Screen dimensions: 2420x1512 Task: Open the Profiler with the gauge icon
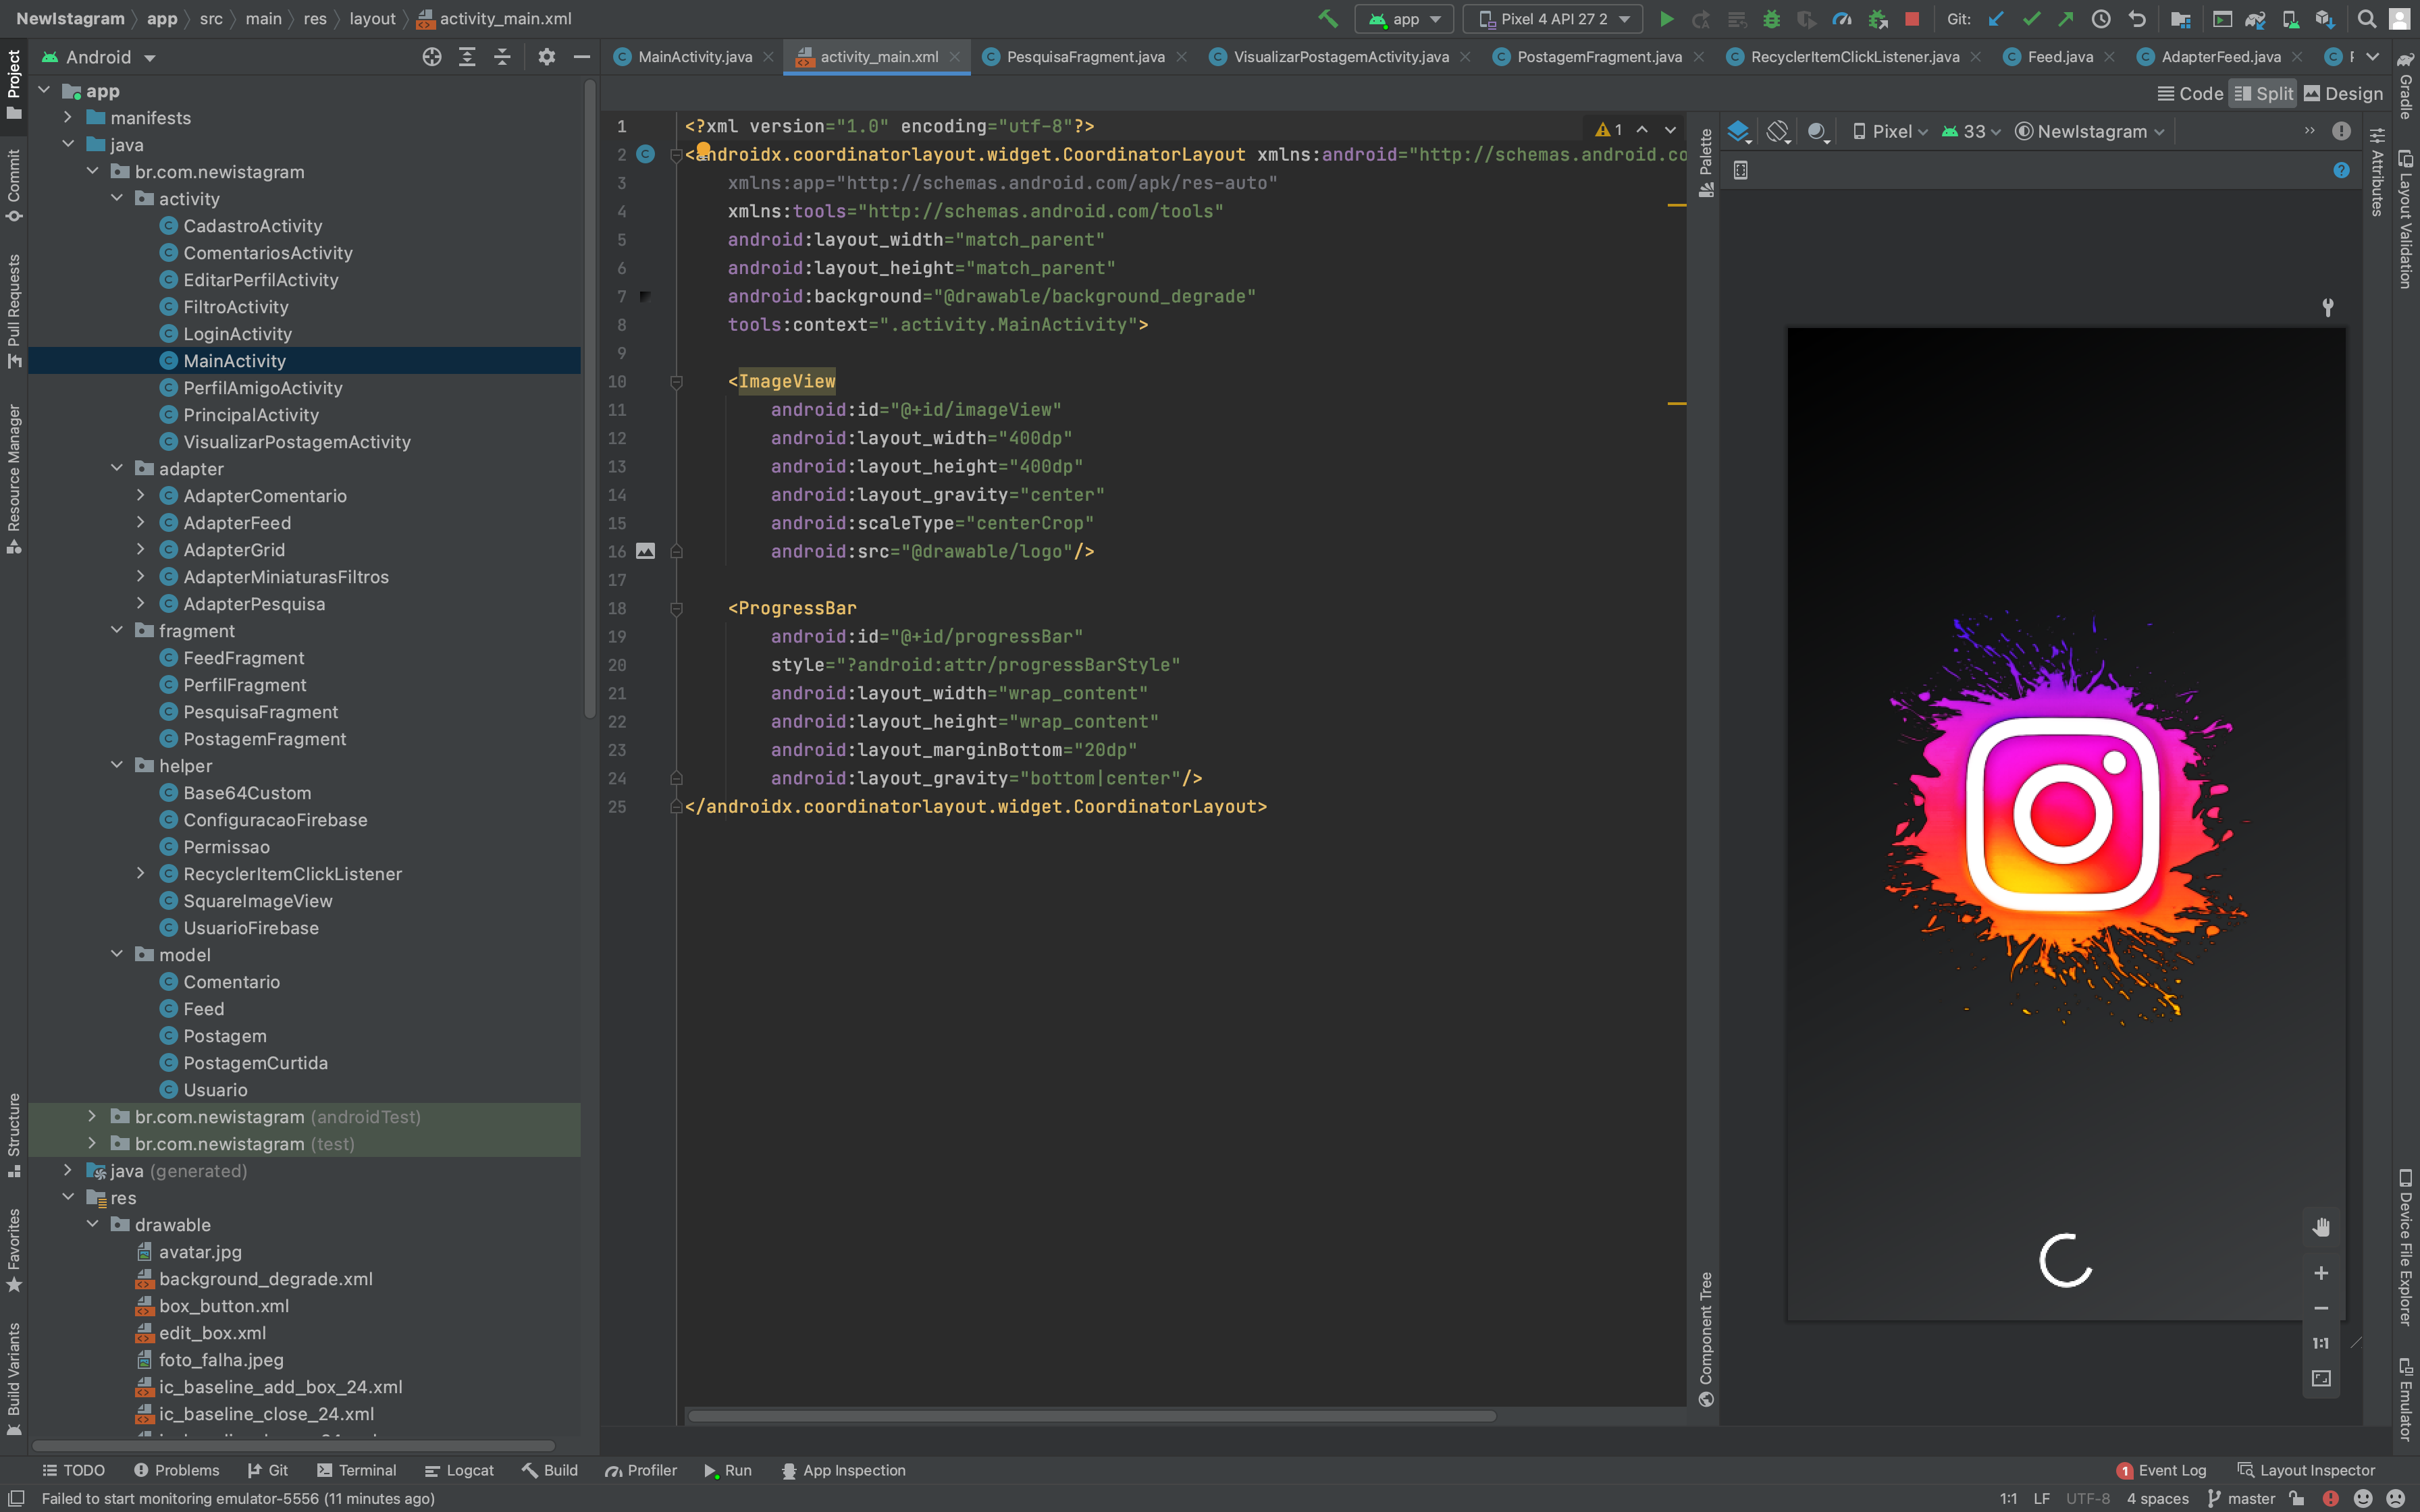tap(1843, 19)
